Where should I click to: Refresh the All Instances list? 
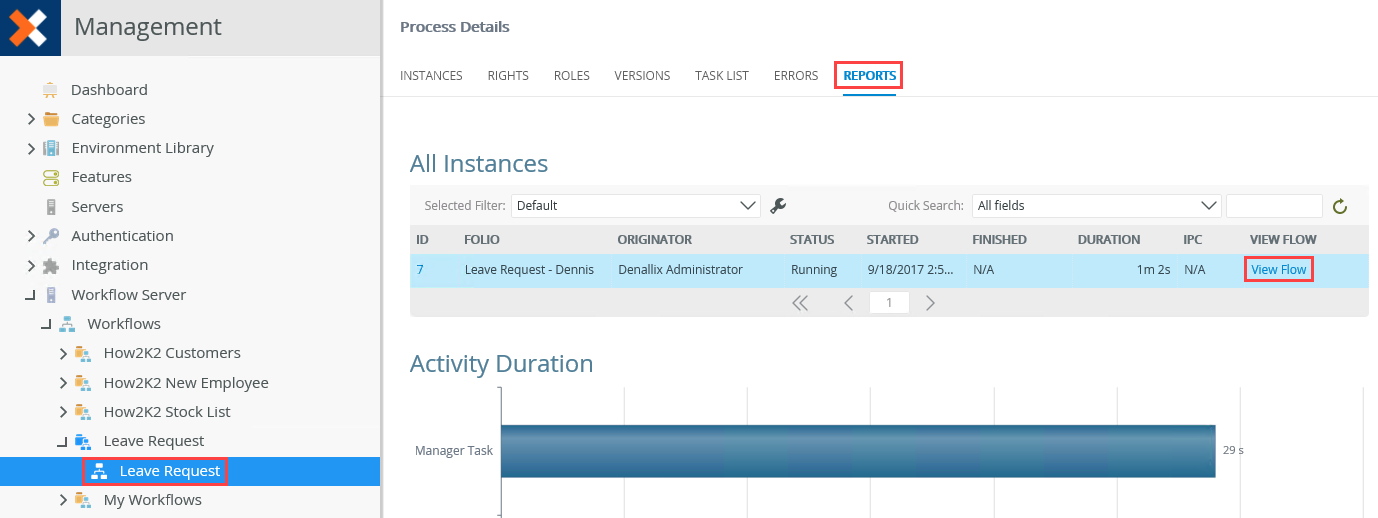click(x=1340, y=207)
